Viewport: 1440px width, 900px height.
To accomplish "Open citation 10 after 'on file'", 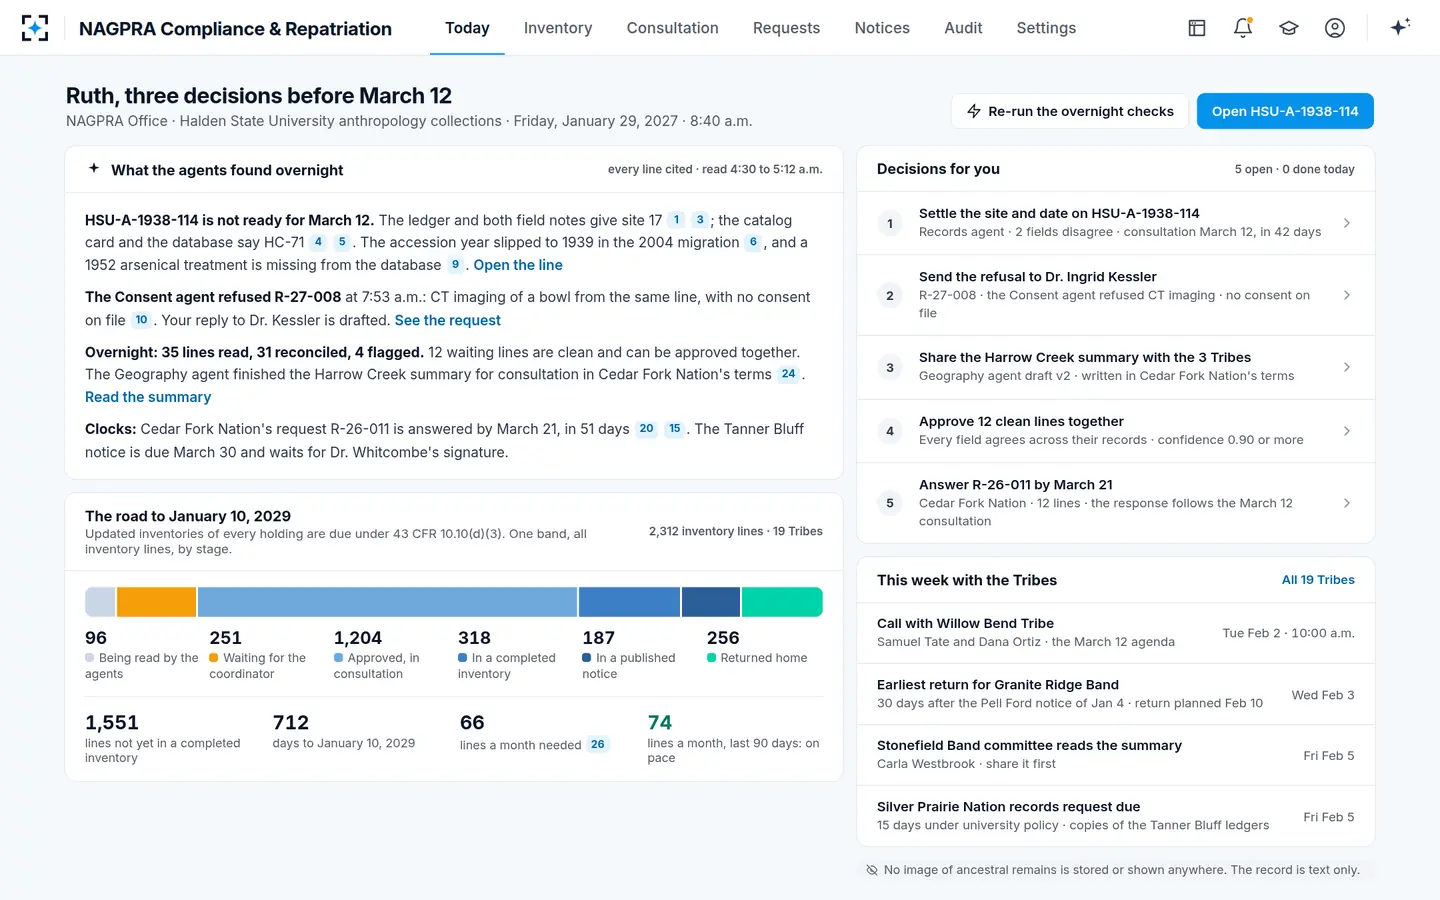I will pyautogui.click(x=141, y=320).
